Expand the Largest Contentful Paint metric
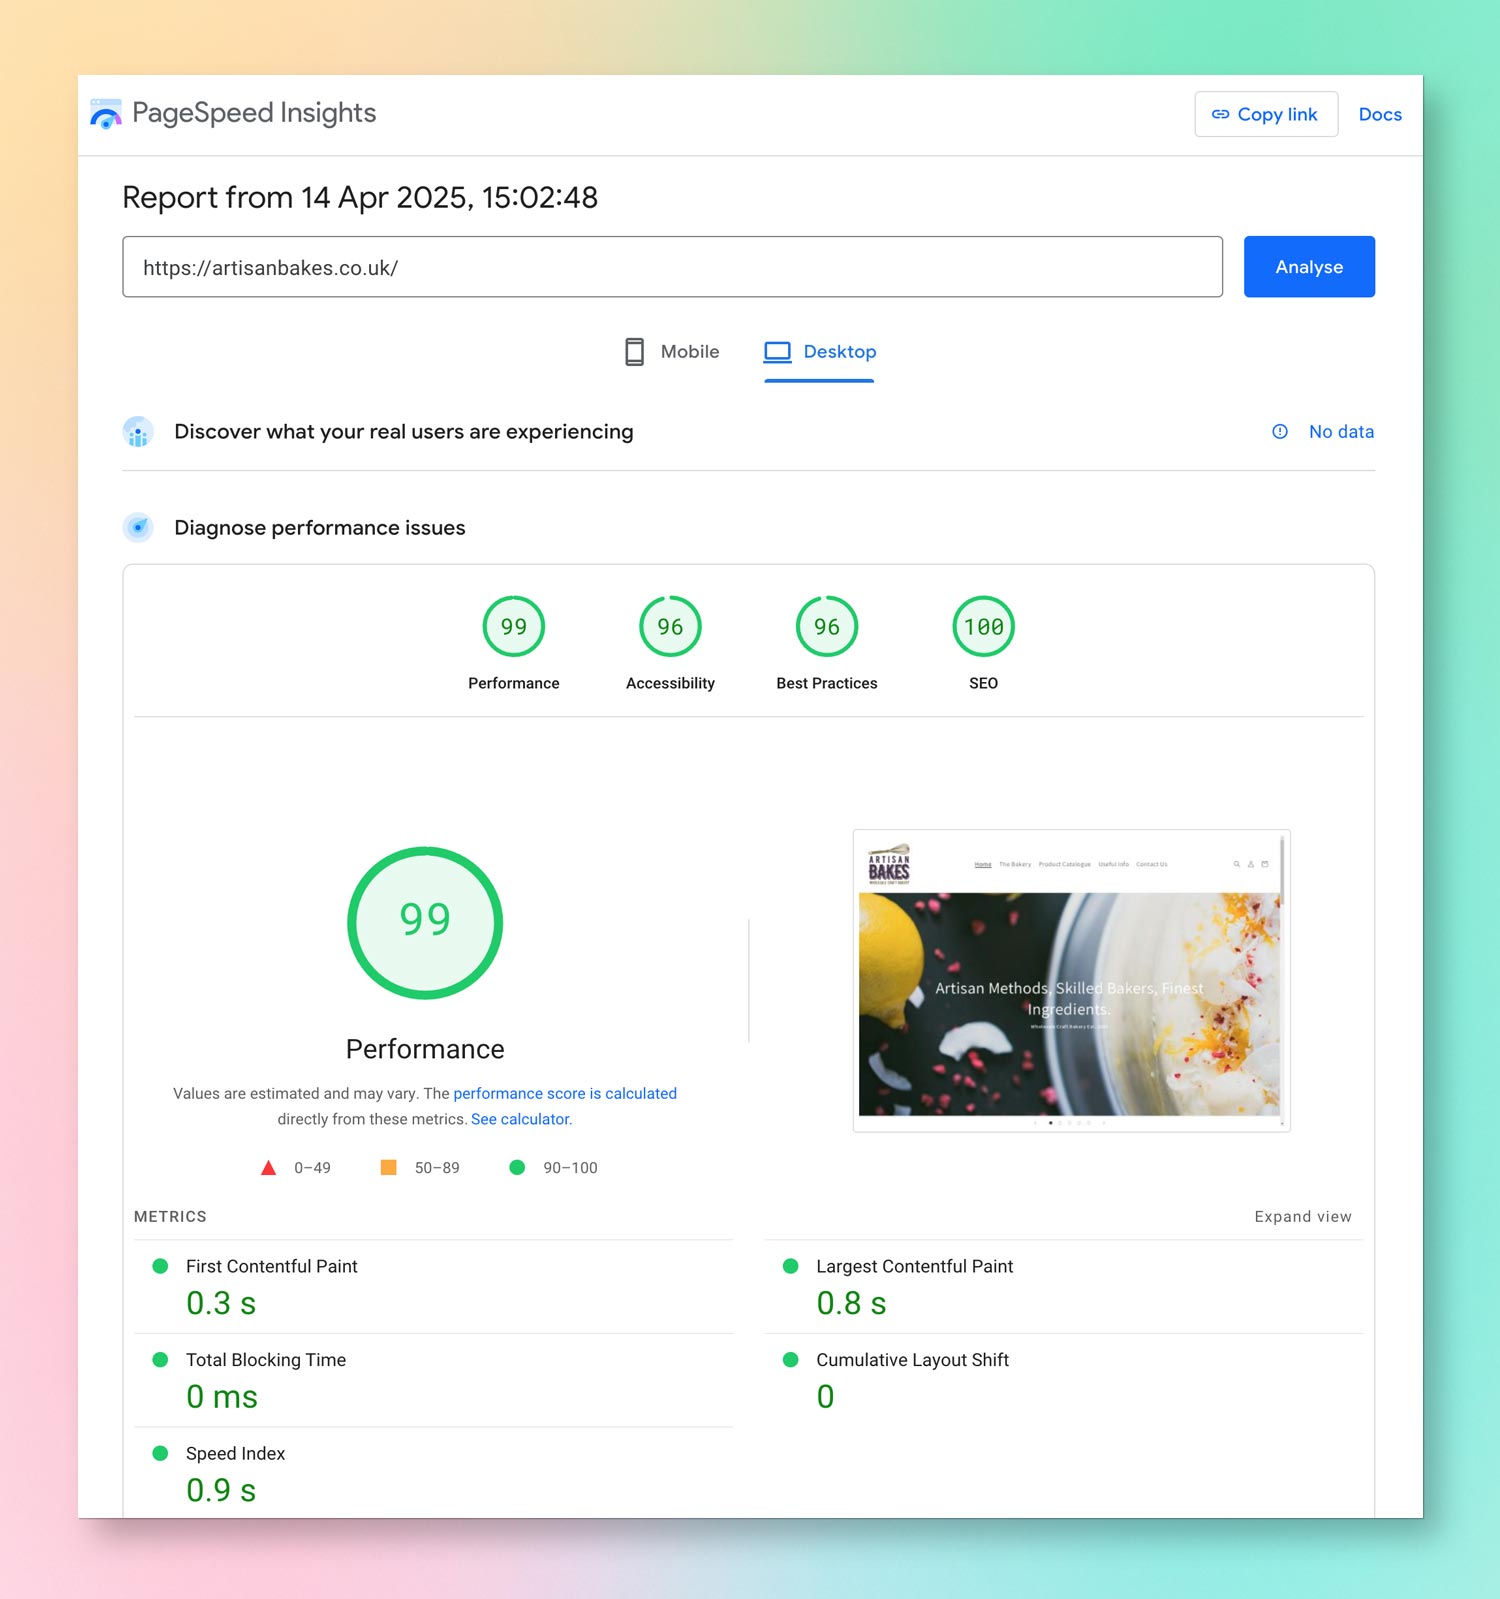This screenshot has width=1500, height=1599. coord(914,1266)
